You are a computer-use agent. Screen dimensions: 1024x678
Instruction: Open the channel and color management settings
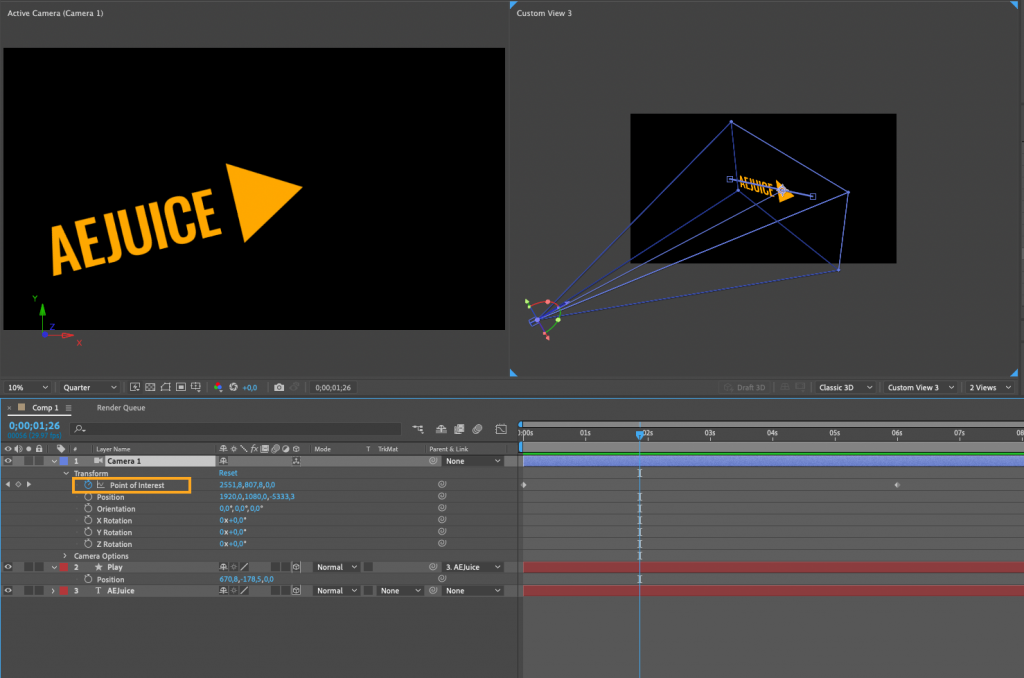[217, 387]
